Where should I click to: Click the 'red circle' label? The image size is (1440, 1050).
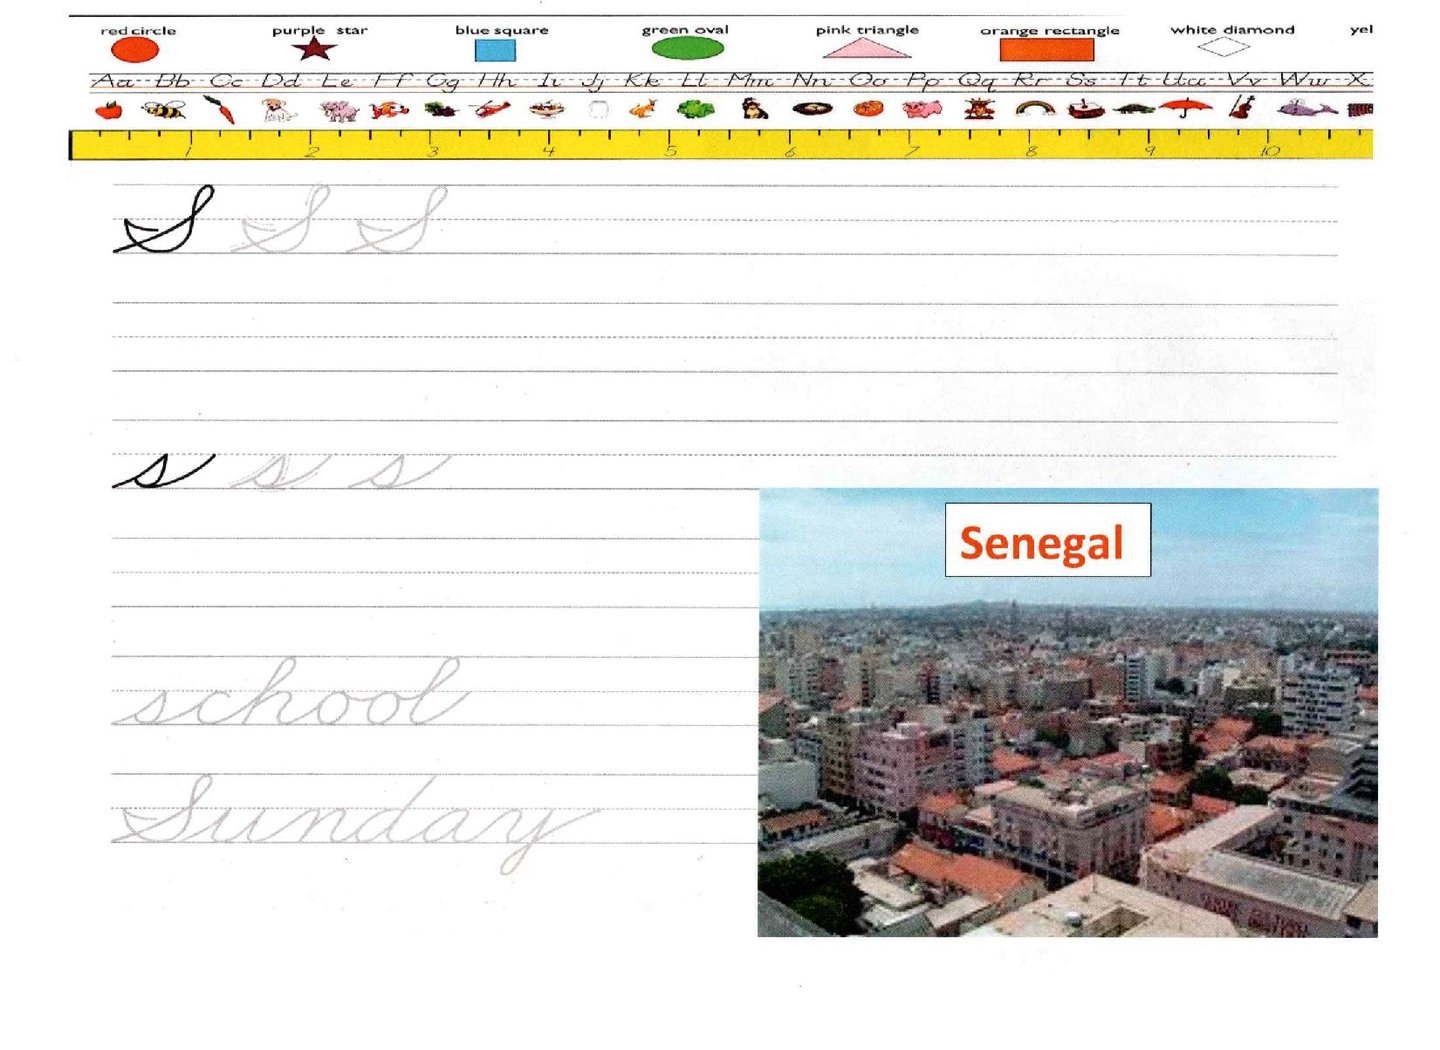[138, 31]
